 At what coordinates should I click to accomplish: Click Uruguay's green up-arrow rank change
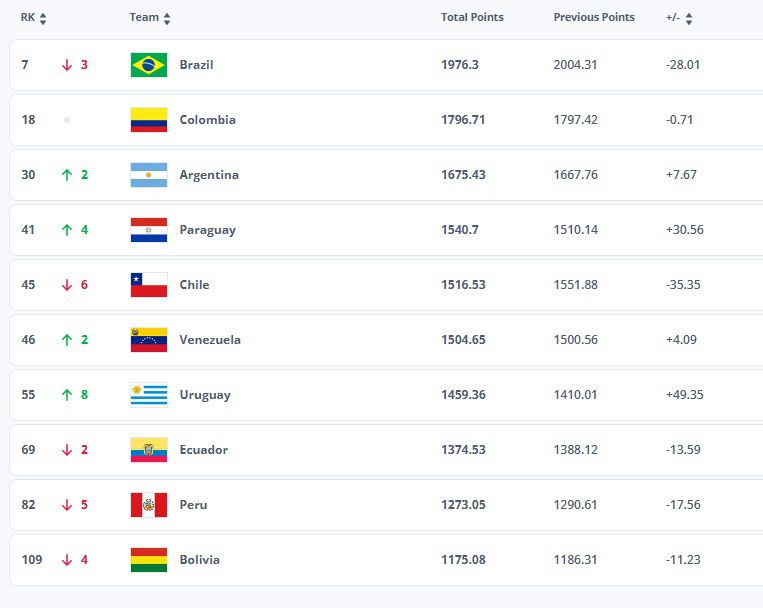(x=67, y=395)
